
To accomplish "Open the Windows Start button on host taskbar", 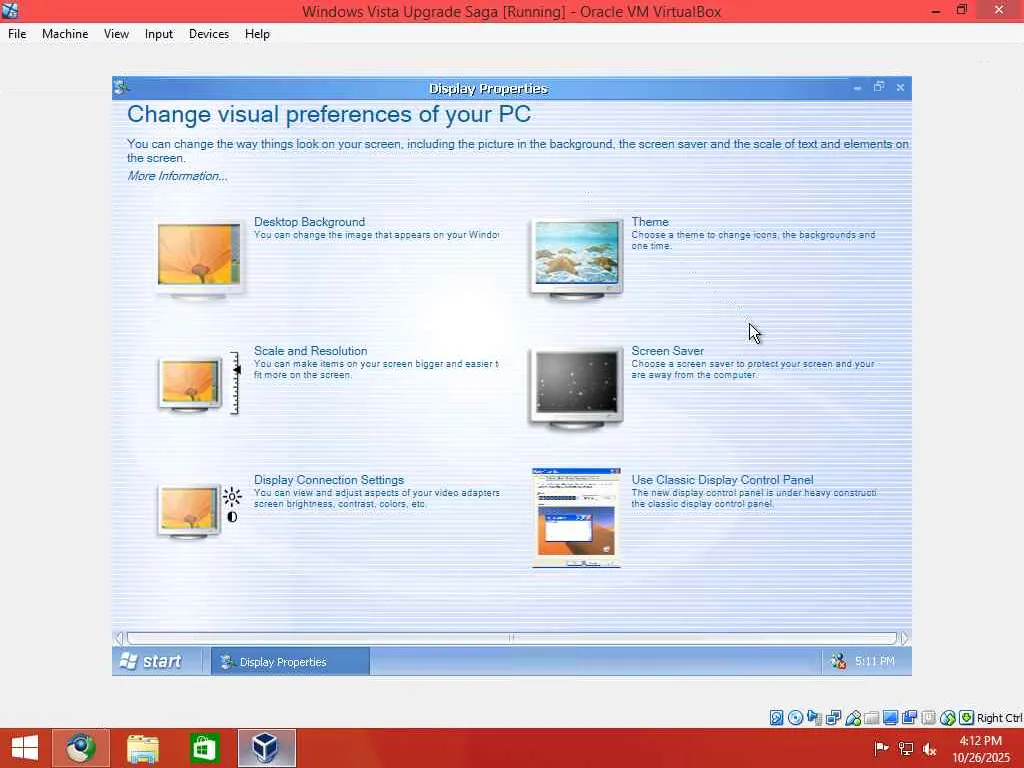I will [x=25, y=748].
